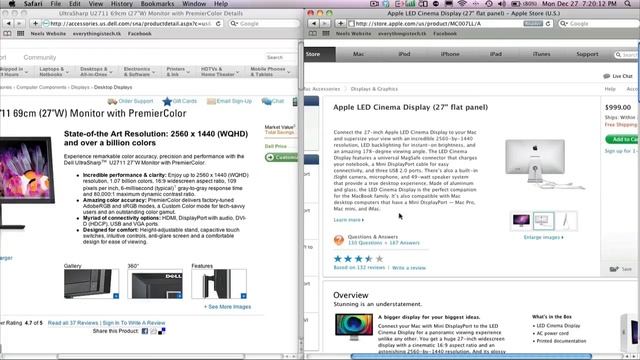Click the Apple Store URL address field
The image size is (640, 360).
(450, 24)
